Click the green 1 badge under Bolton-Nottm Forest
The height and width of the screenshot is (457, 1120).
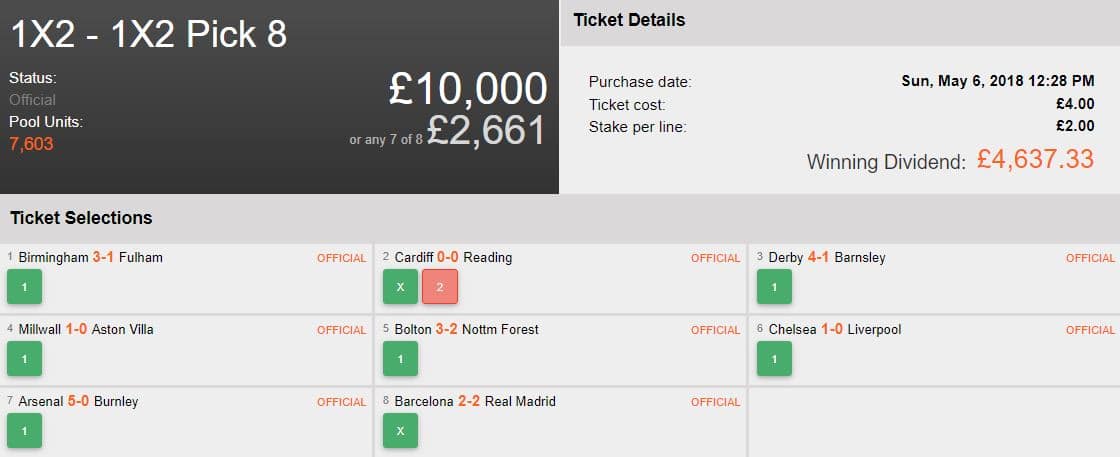[x=400, y=359]
